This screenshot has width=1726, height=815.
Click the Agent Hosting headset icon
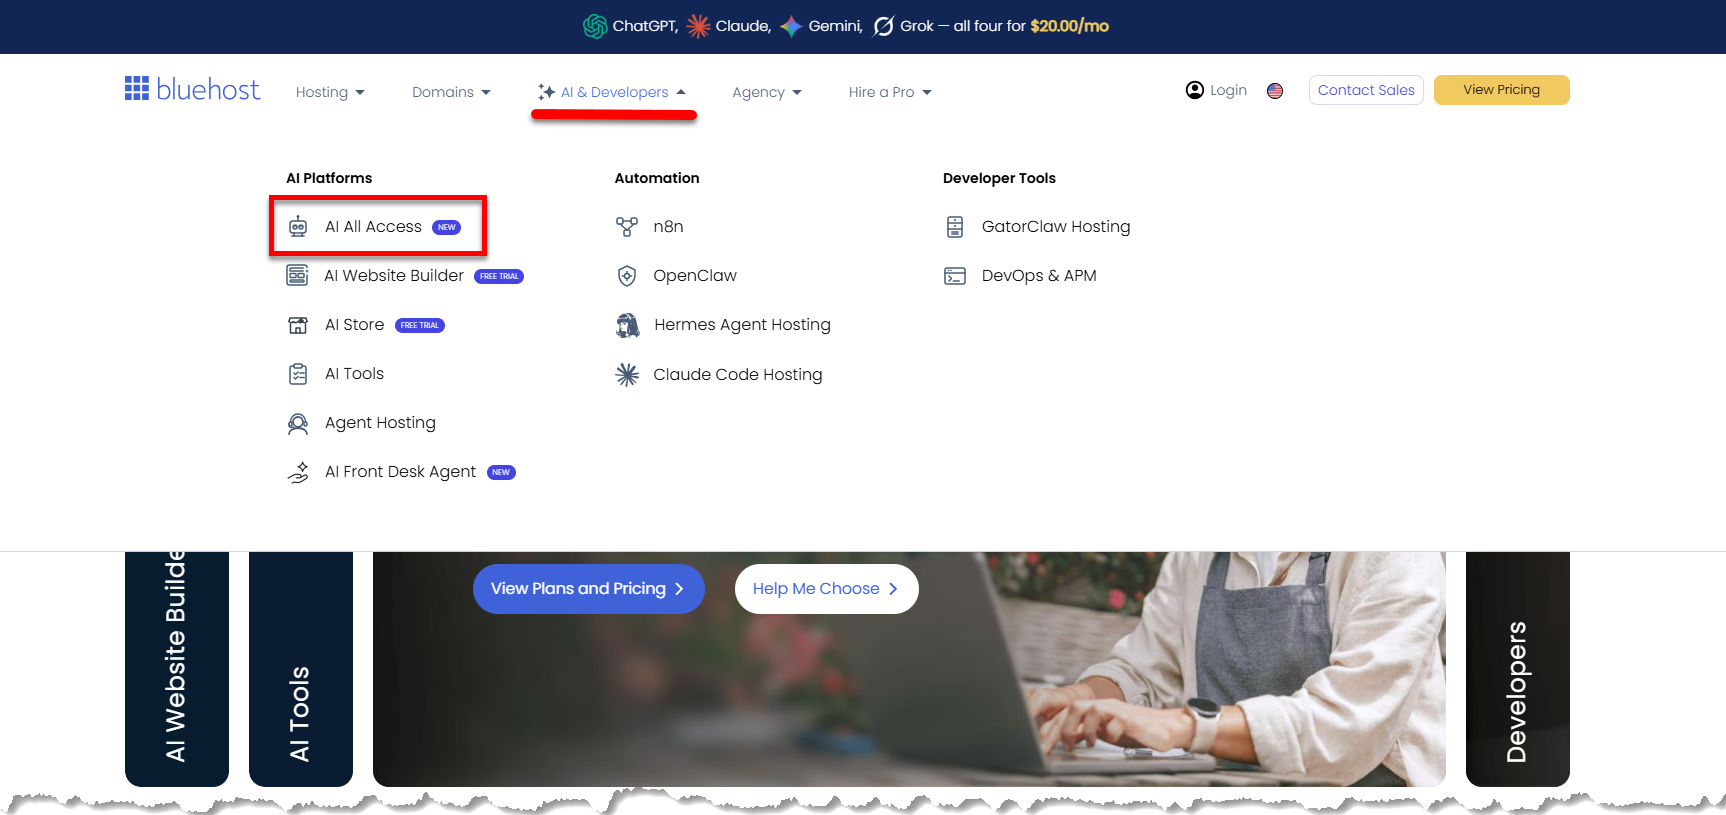tap(298, 423)
